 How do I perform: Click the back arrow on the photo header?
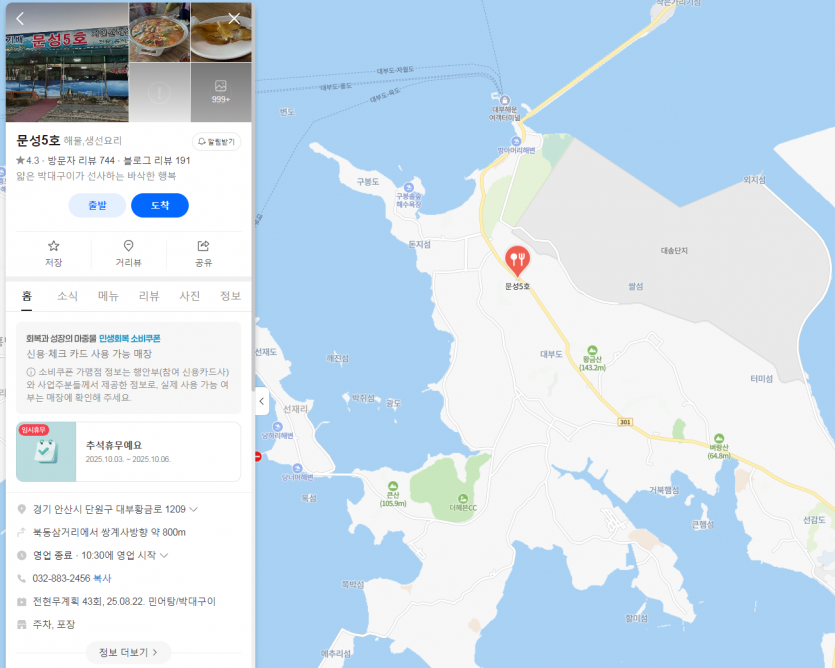[20, 19]
